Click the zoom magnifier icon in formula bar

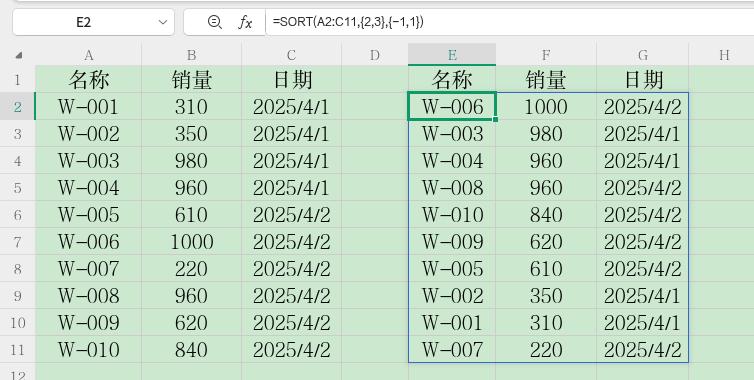tap(214, 22)
